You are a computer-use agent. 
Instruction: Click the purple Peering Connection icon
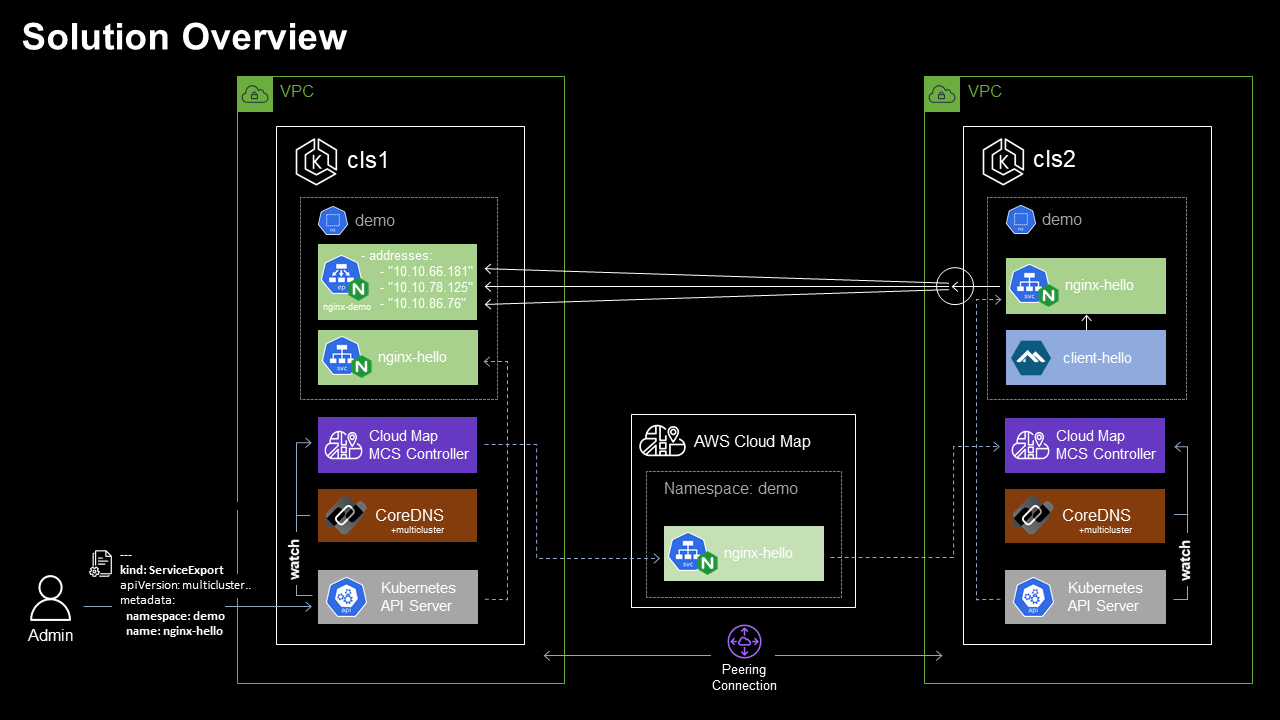pos(743,640)
